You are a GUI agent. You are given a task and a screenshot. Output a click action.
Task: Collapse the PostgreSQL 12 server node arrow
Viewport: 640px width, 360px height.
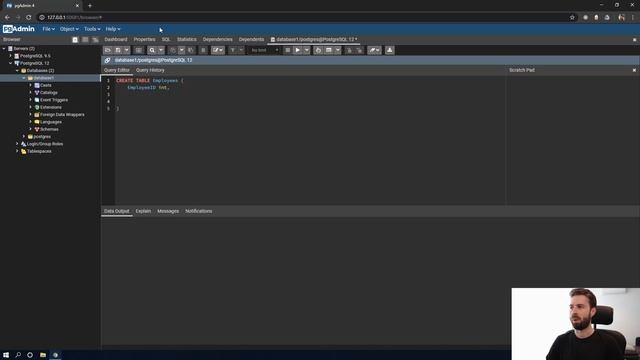point(11,63)
